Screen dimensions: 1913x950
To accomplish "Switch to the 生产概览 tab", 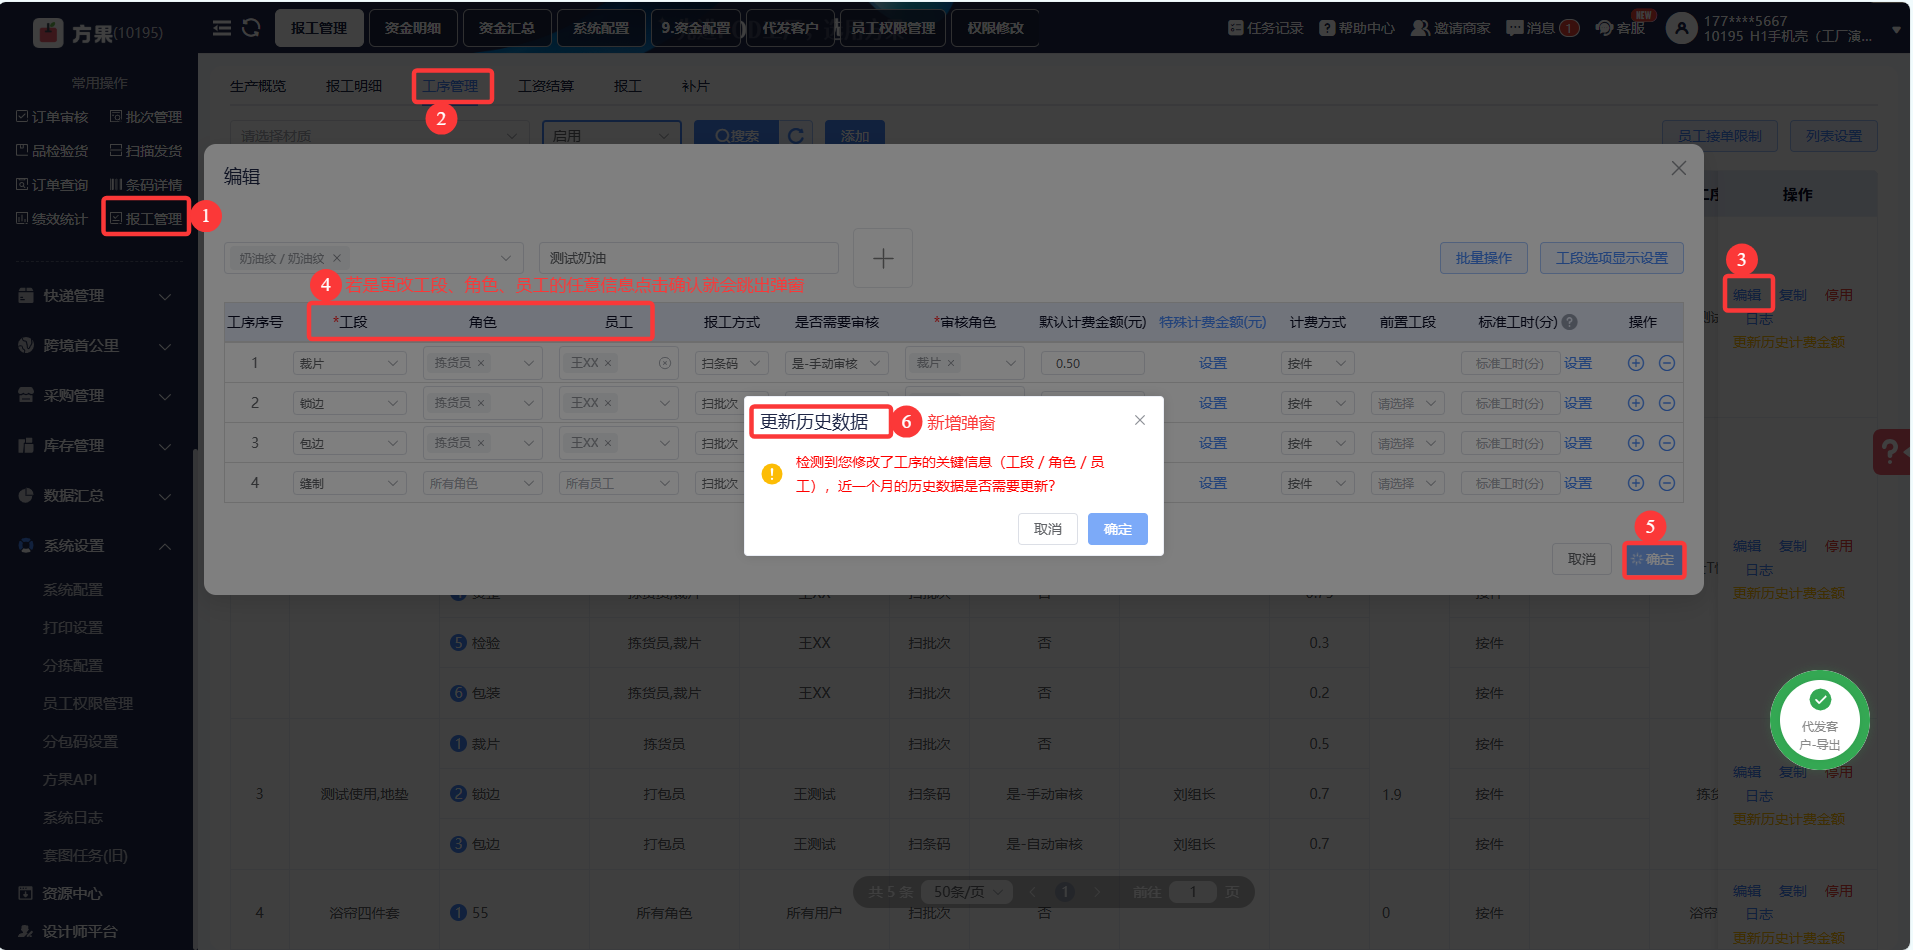I will click(258, 86).
